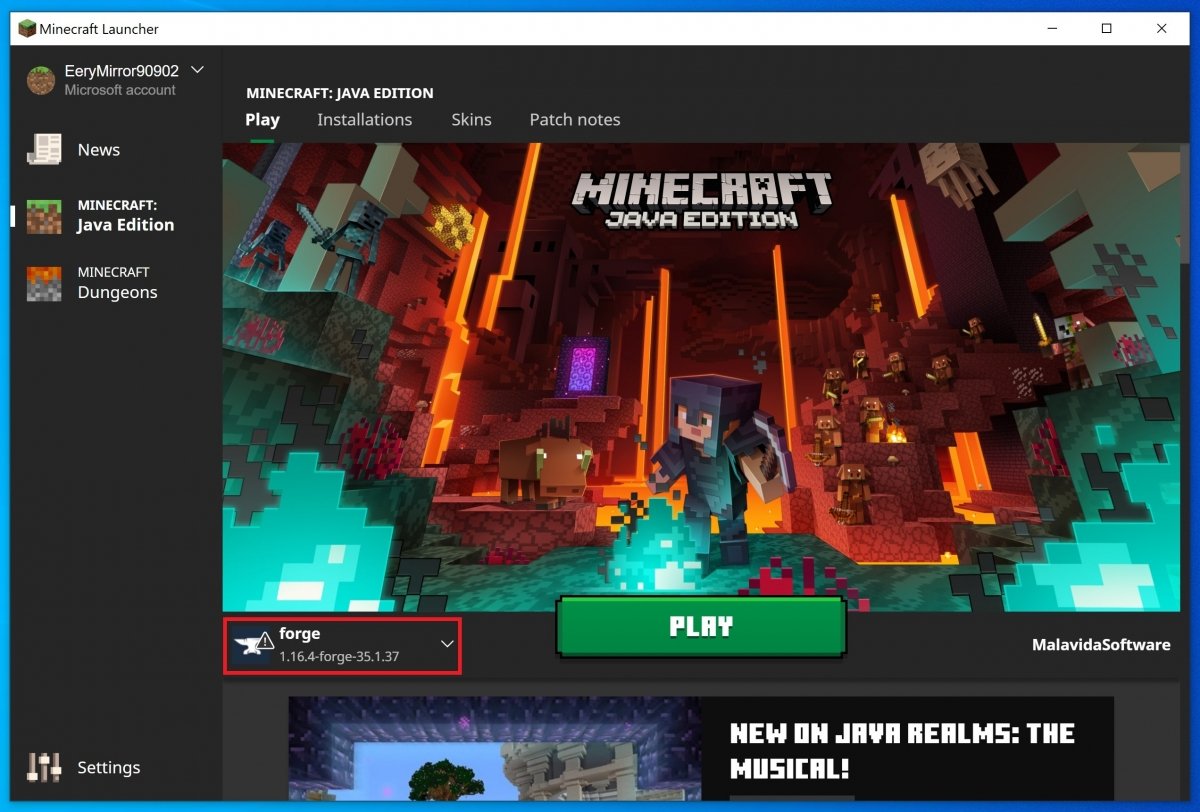The image size is (1200, 812).
Task: Click the Minecraft Launcher title bar icon
Action: click(x=27, y=29)
